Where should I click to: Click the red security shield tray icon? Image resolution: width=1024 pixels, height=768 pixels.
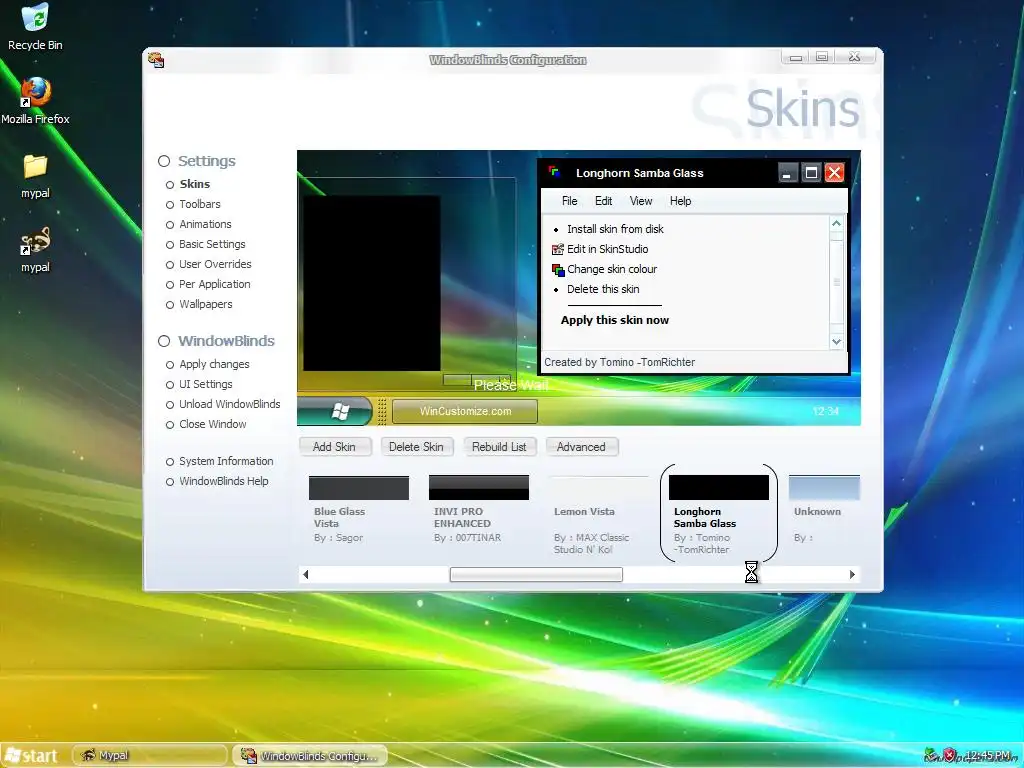(950, 756)
